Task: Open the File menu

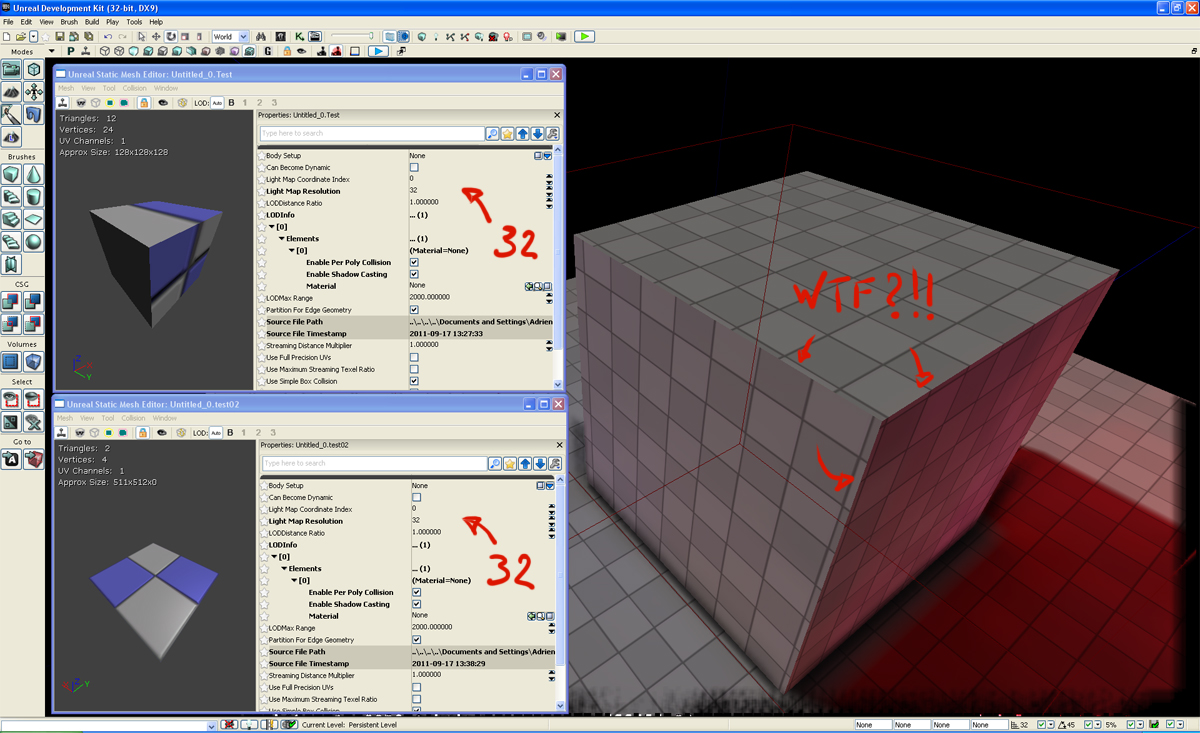Action: (8, 21)
